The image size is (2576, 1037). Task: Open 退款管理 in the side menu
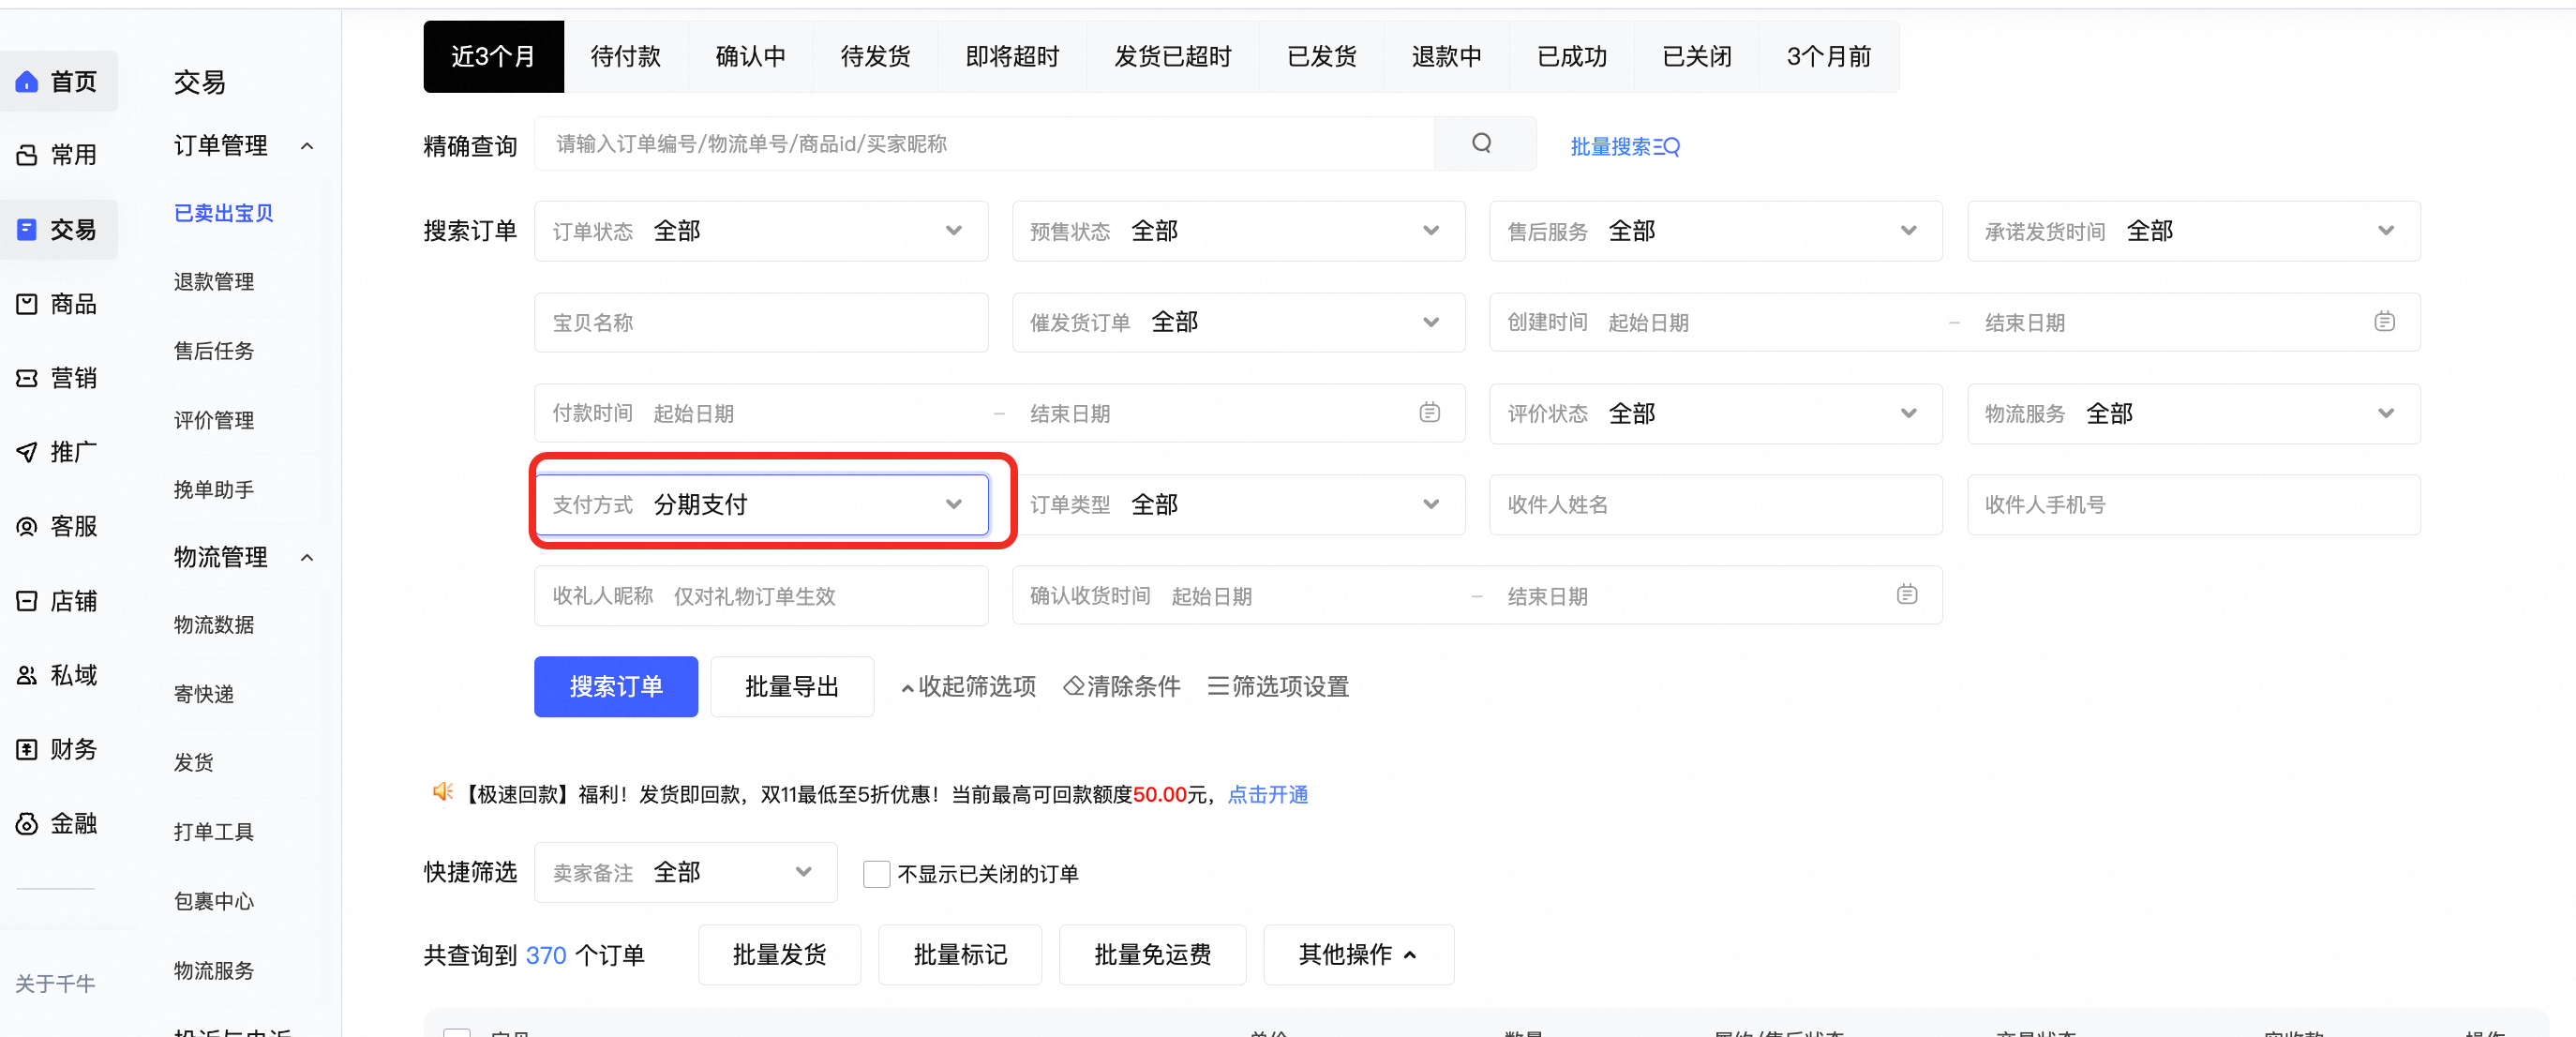(214, 282)
